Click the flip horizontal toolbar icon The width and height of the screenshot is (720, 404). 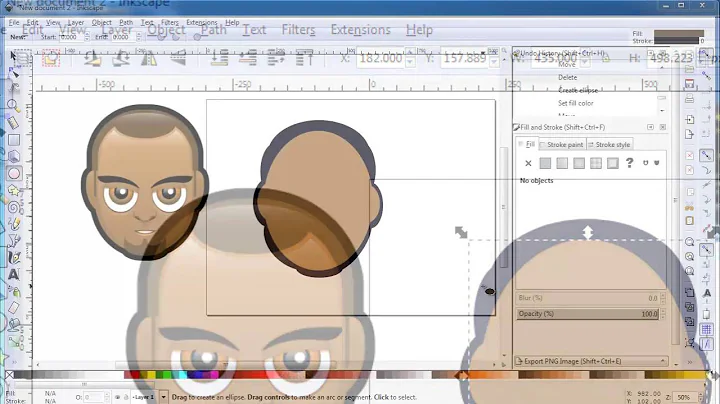click(149, 58)
